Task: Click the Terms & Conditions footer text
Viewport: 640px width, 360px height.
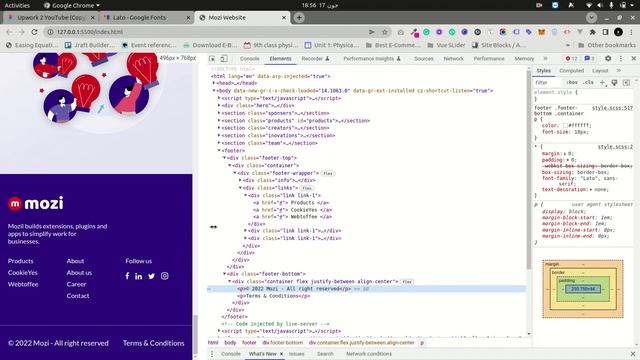Action: pyautogui.click(x=153, y=343)
